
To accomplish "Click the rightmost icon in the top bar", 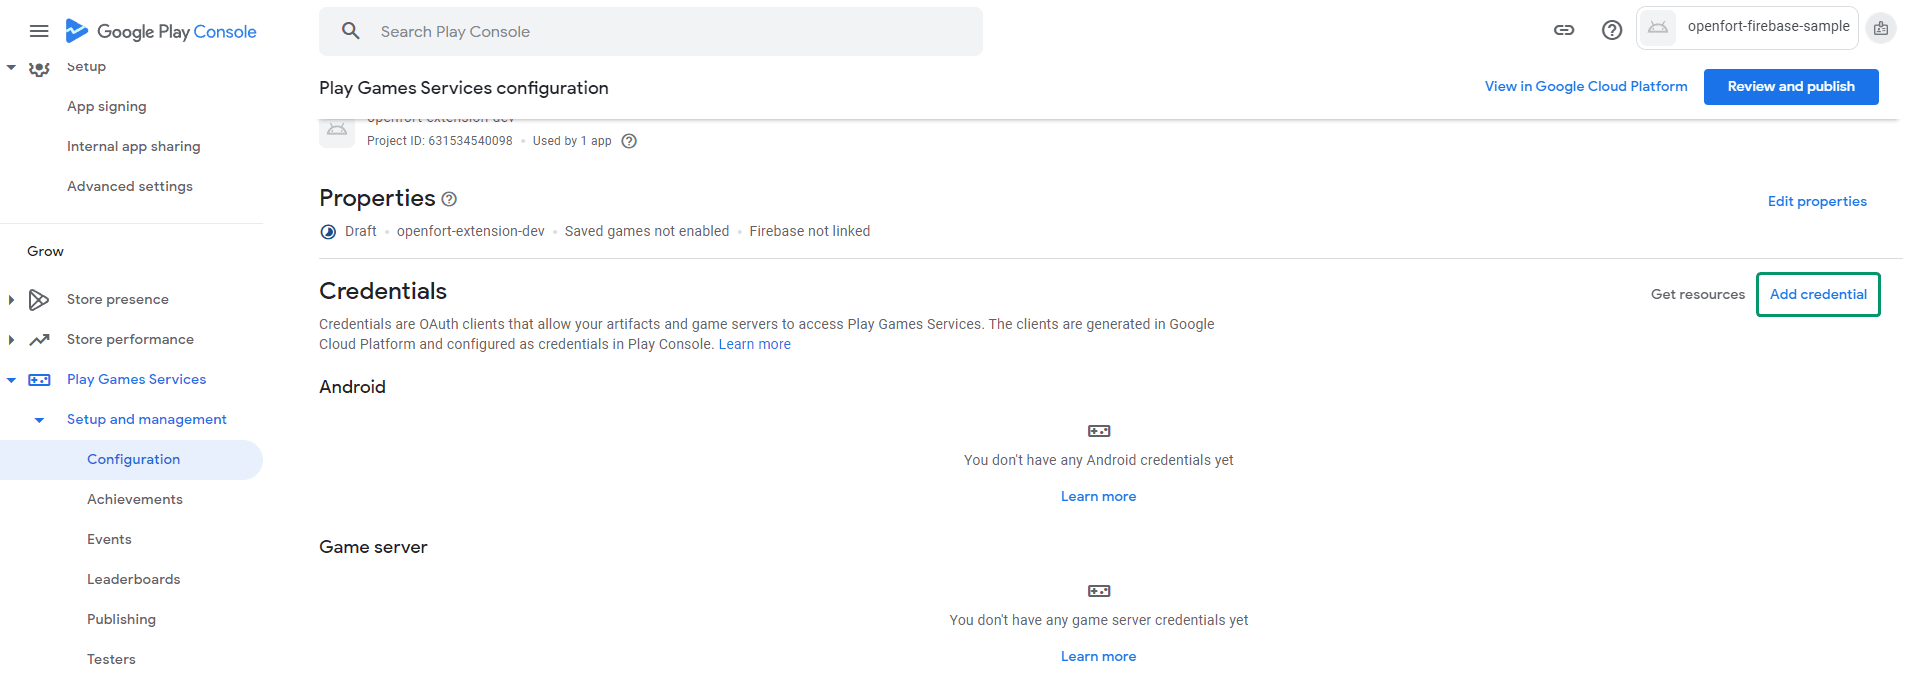I will 1880,29.
